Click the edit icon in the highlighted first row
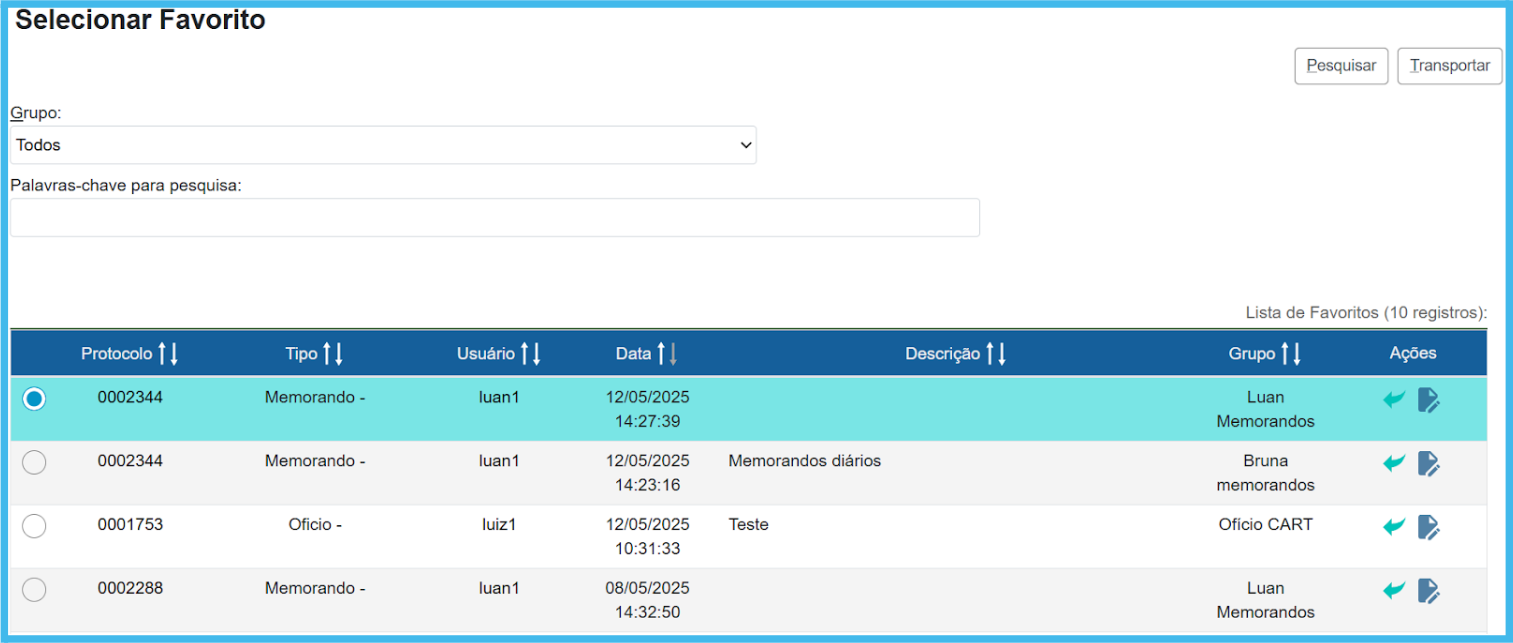This screenshot has width=1513, height=643. pyautogui.click(x=1429, y=400)
